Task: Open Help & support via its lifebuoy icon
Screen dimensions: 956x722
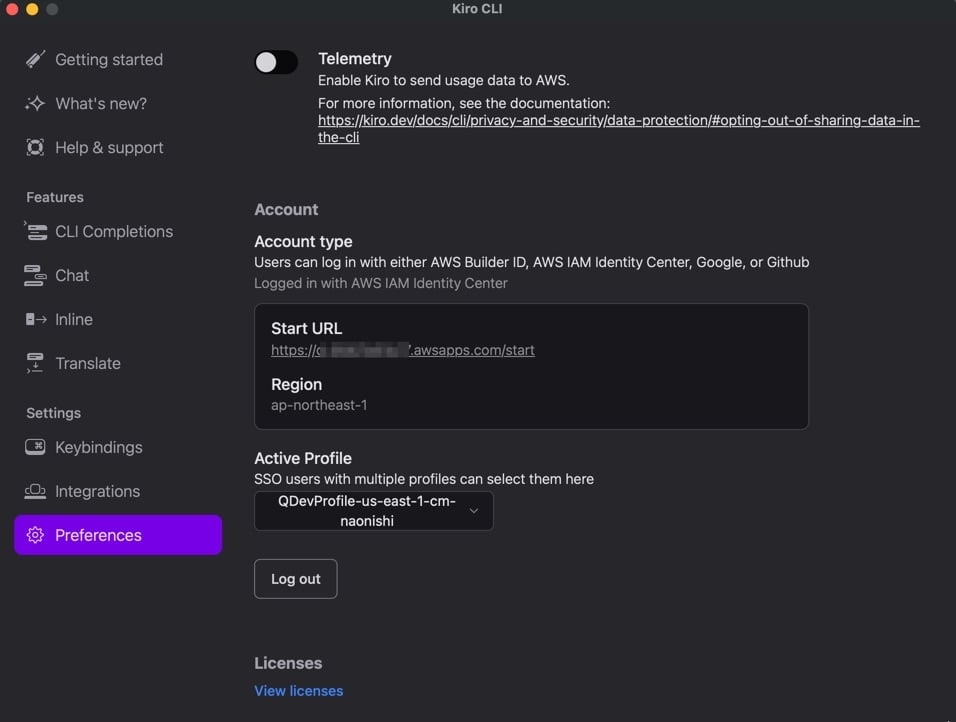Action: tap(37, 147)
